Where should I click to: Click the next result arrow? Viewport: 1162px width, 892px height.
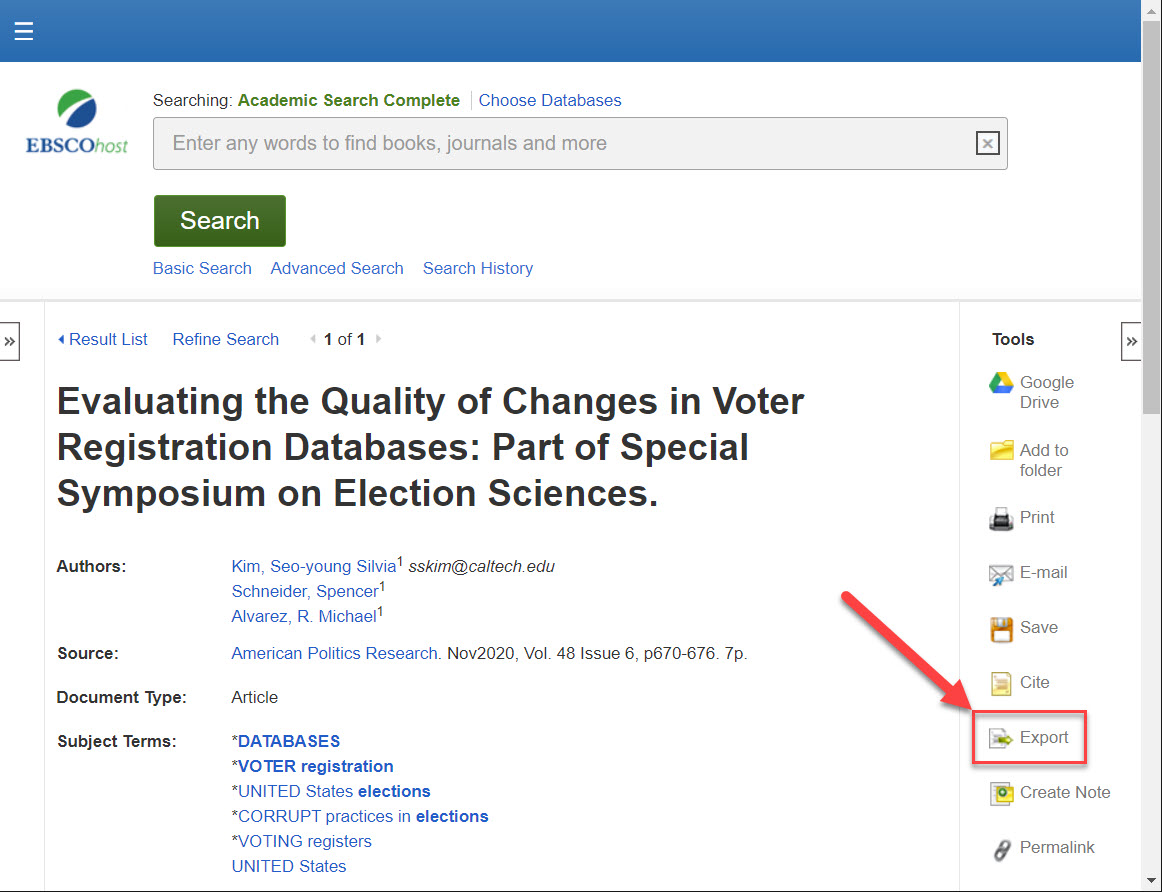click(379, 339)
